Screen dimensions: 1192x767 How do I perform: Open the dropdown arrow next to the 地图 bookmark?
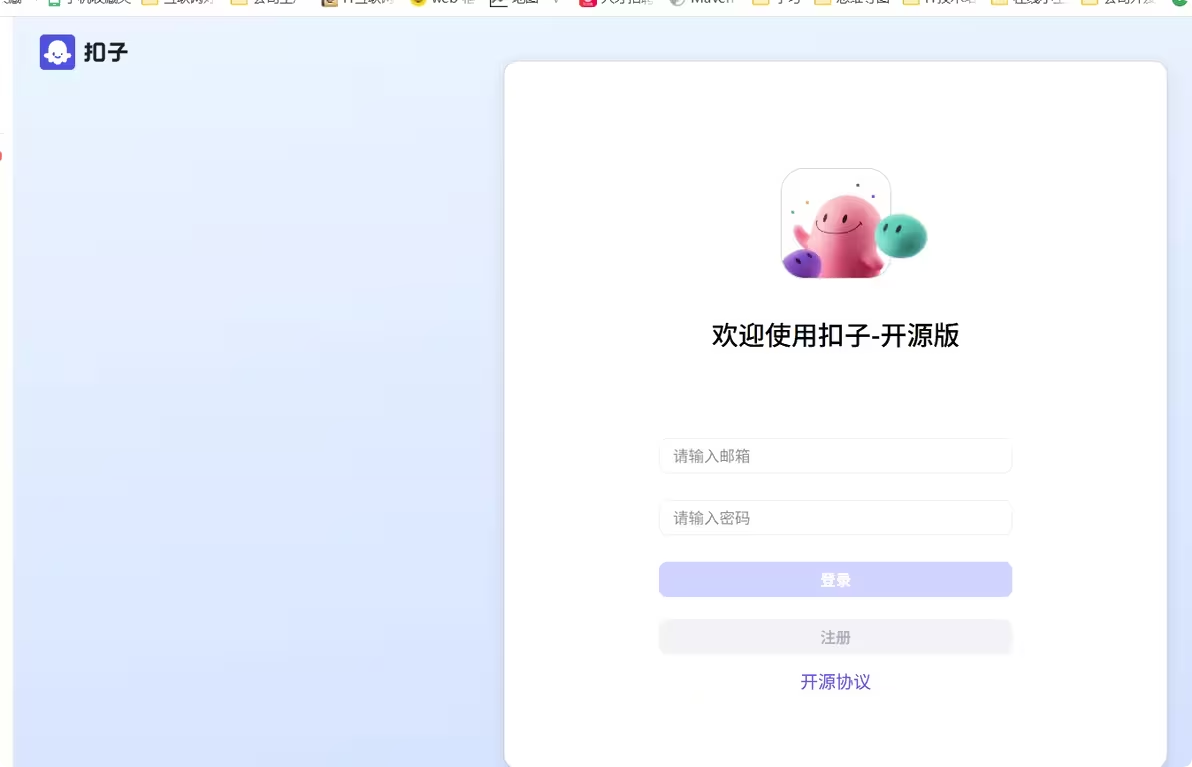[x=556, y=3]
